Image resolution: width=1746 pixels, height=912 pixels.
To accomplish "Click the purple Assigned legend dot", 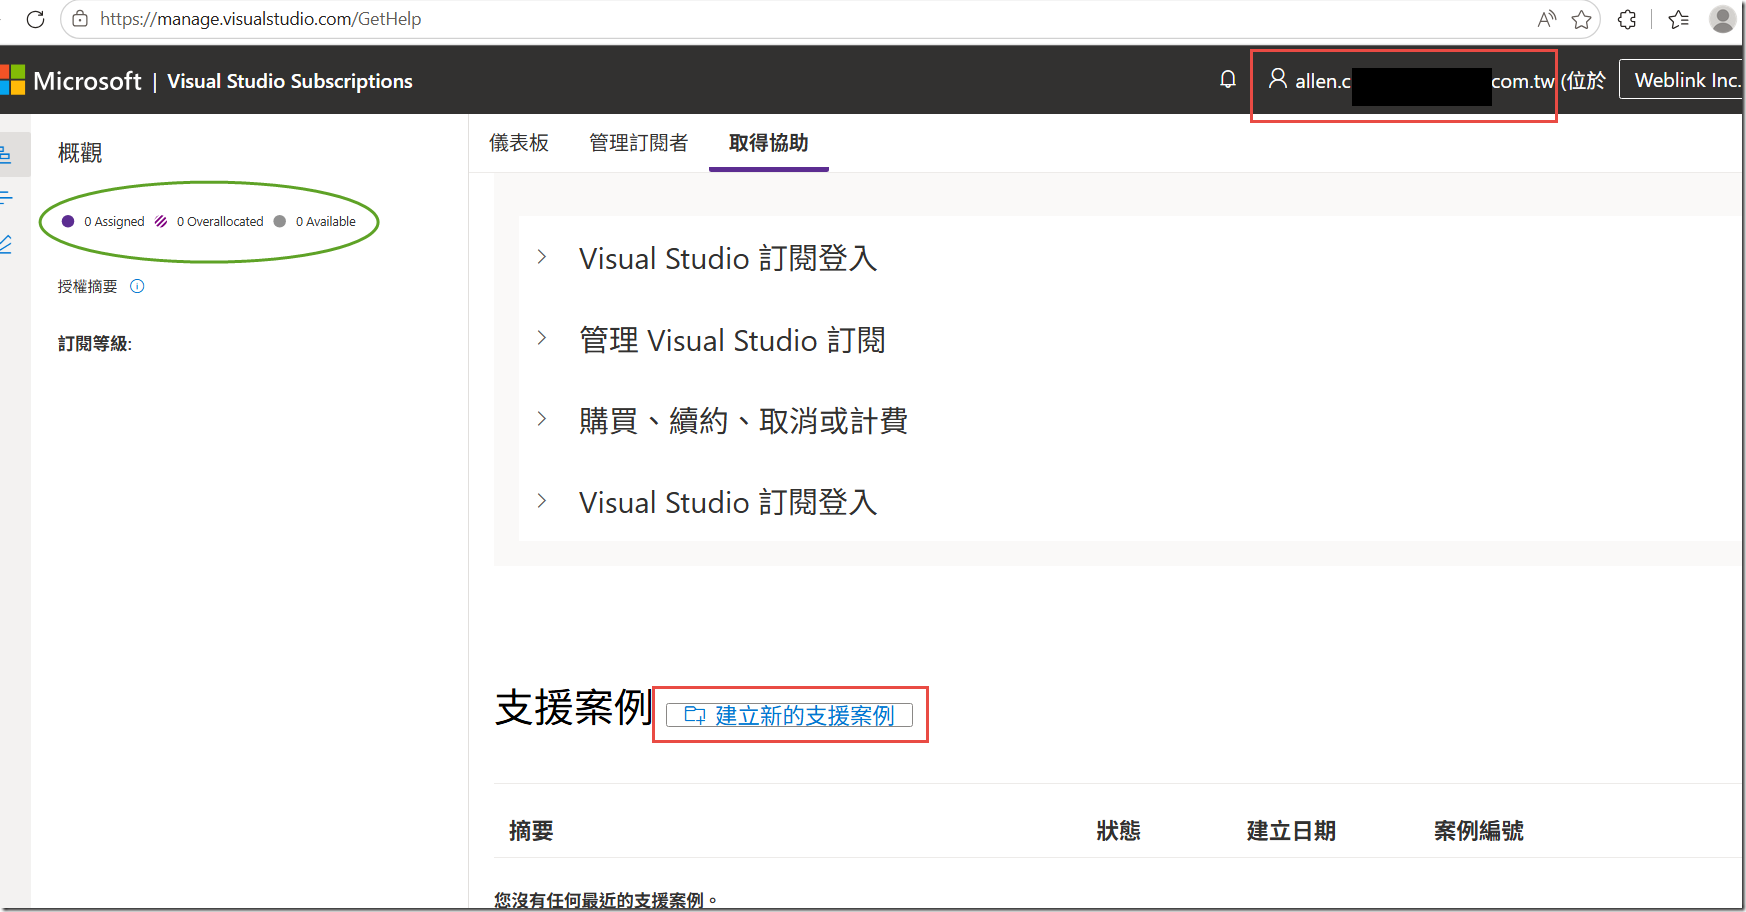I will [68, 221].
